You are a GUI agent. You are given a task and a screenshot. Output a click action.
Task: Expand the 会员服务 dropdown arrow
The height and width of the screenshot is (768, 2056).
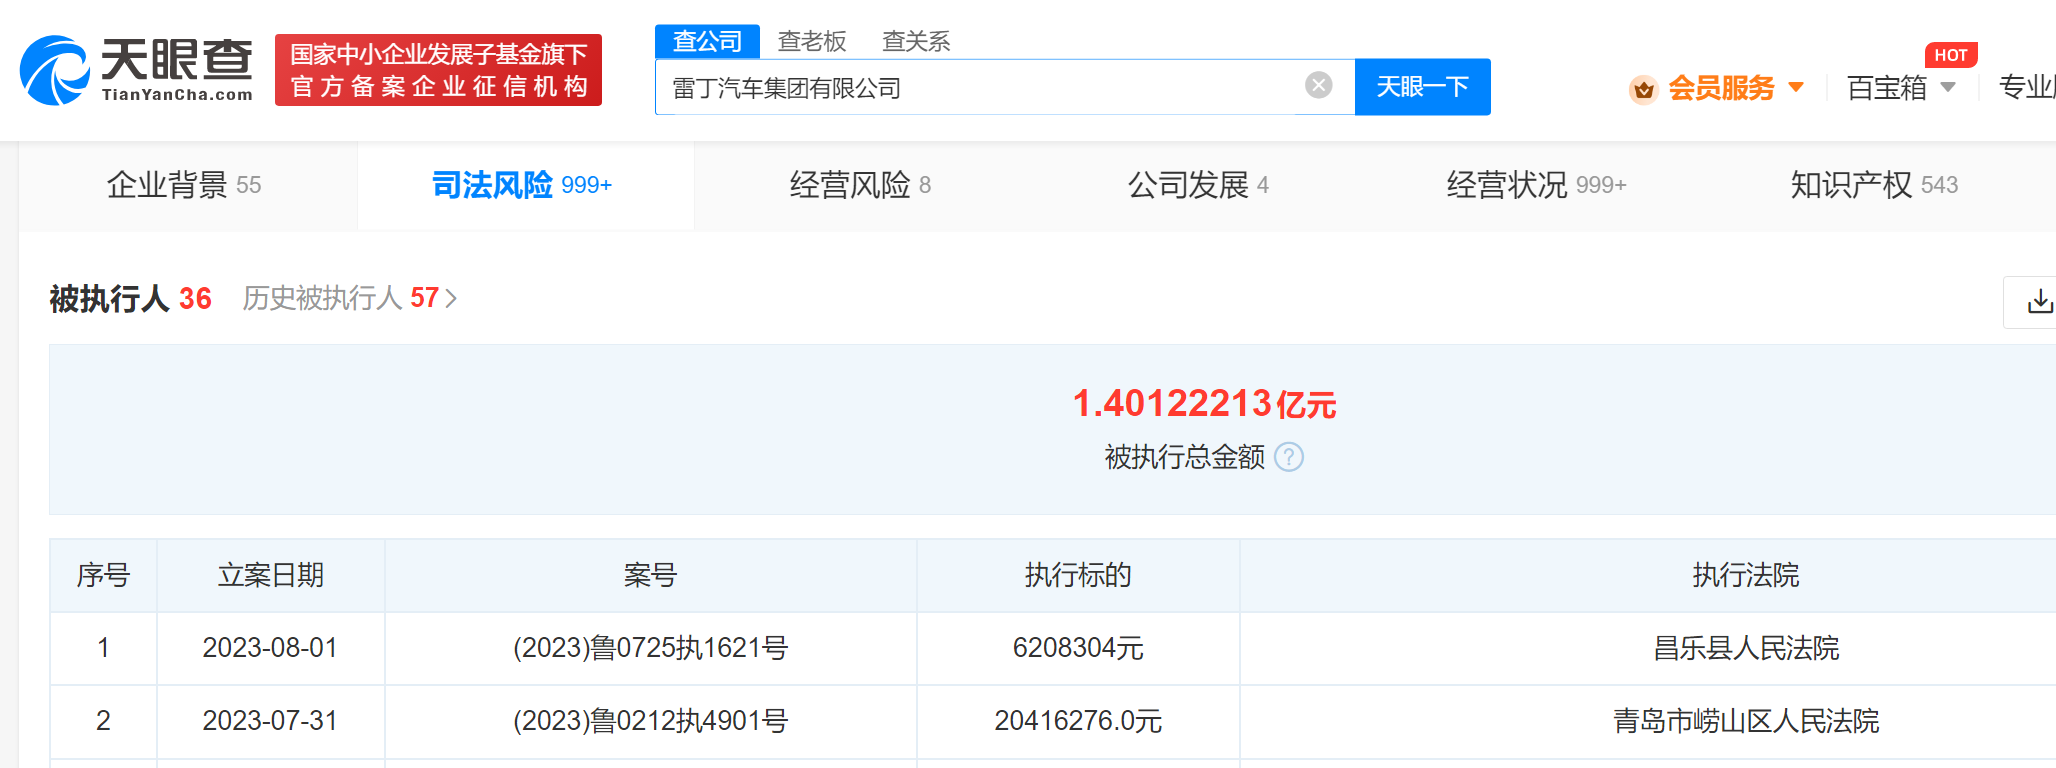(x=1796, y=88)
